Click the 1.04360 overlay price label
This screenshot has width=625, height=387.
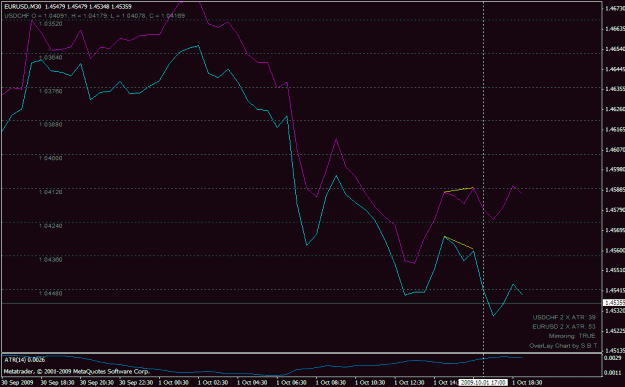click(x=51, y=259)
